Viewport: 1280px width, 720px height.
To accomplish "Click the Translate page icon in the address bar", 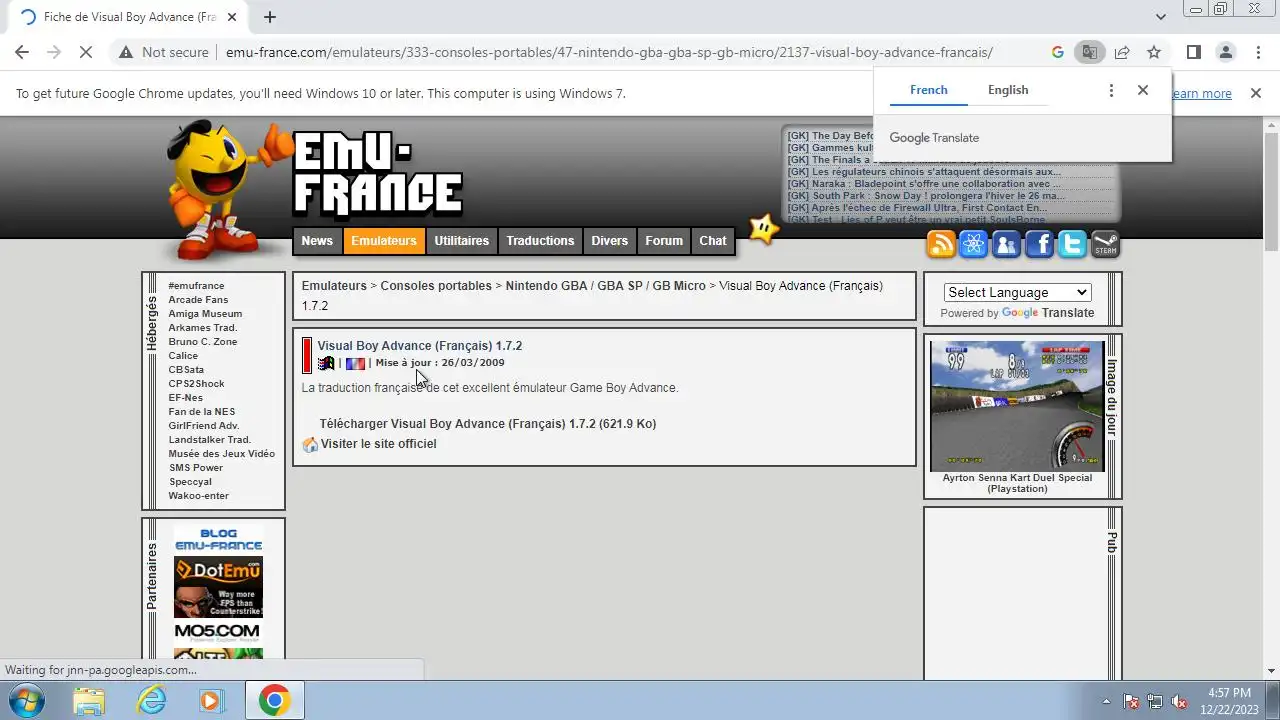I will click(x=1090, y=52).
